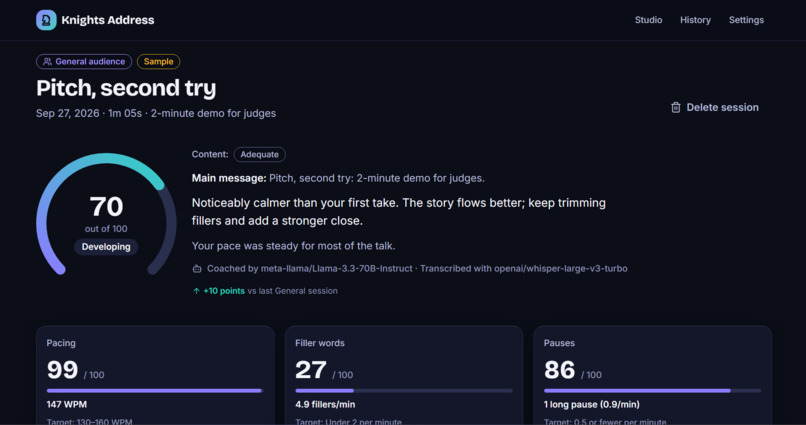Click the circular score gauge showing 70

[x=106, y=214]
